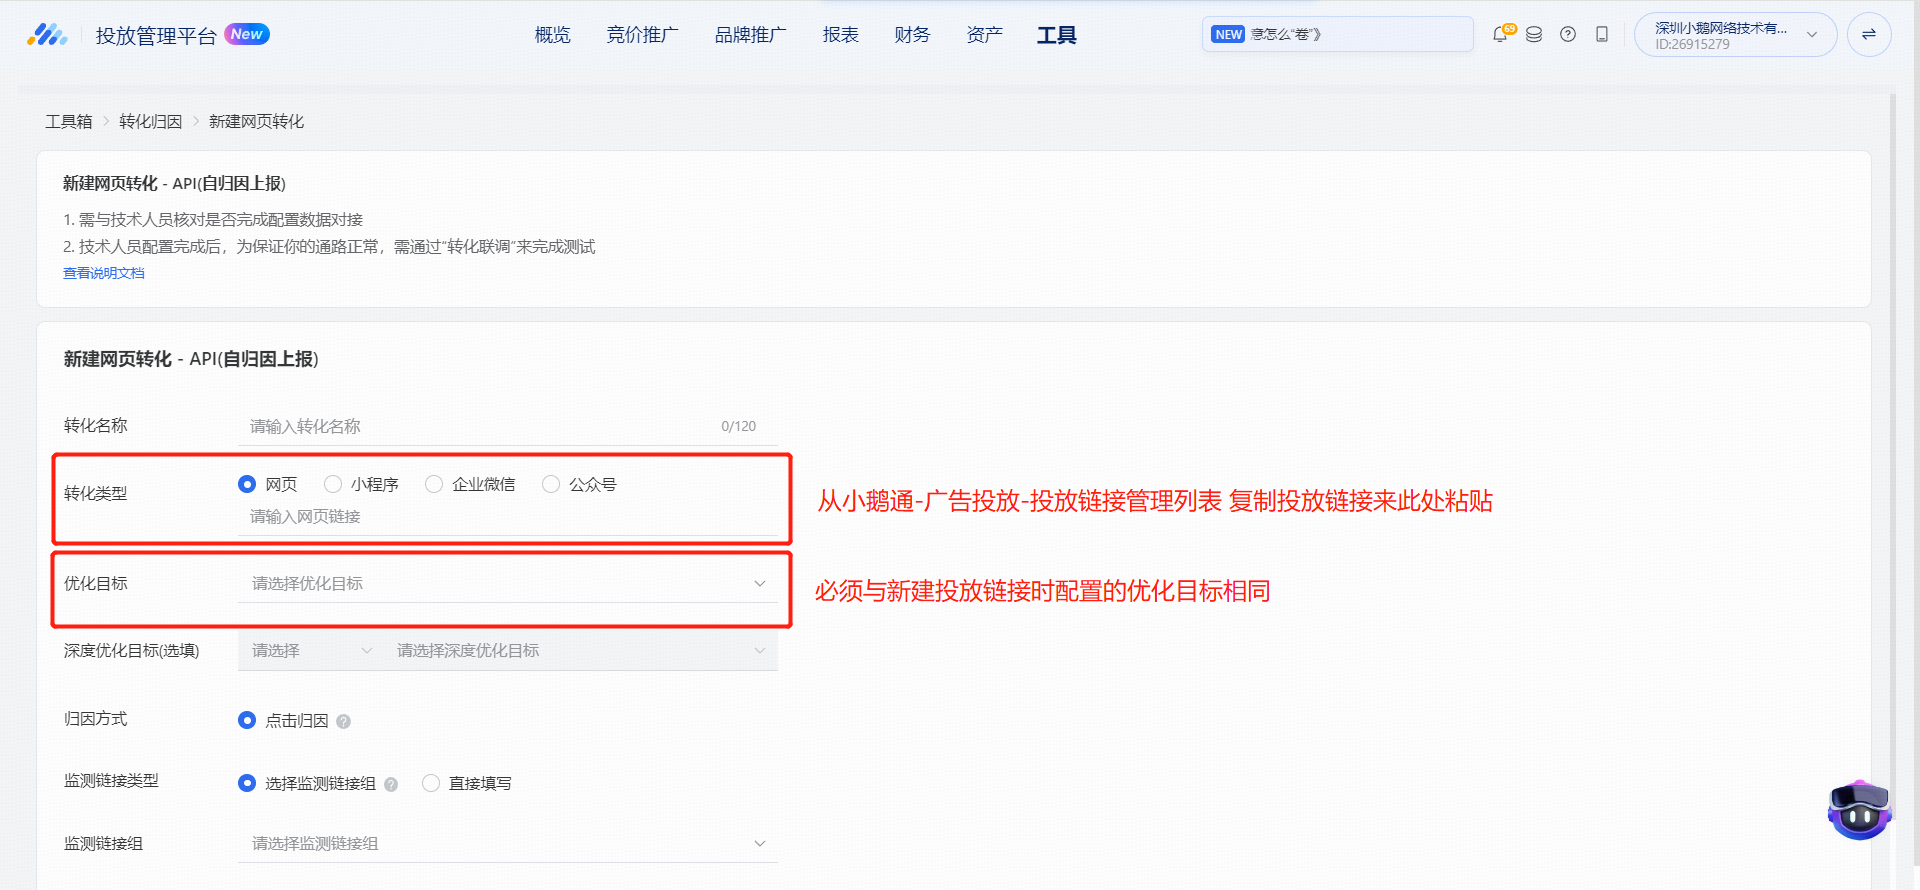
Task: Go to the 竞价推广 menu
Action: (x=643, y=35)
